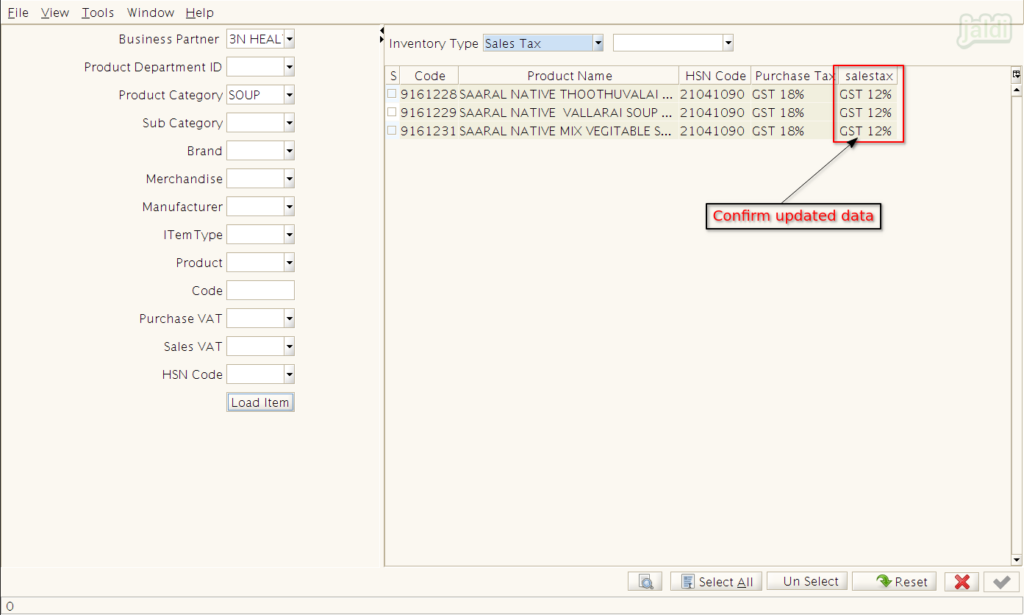Open the Inventory Type Sales Tax dropdown
Image resolution: width=1024 pixels, height=615 pixels.
[x=598, y=43]
